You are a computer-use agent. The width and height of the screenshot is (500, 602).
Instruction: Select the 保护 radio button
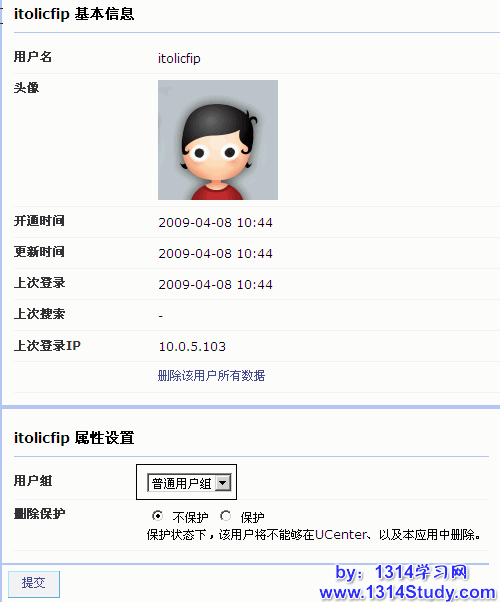pyautogui.click(x=225, y=516)
